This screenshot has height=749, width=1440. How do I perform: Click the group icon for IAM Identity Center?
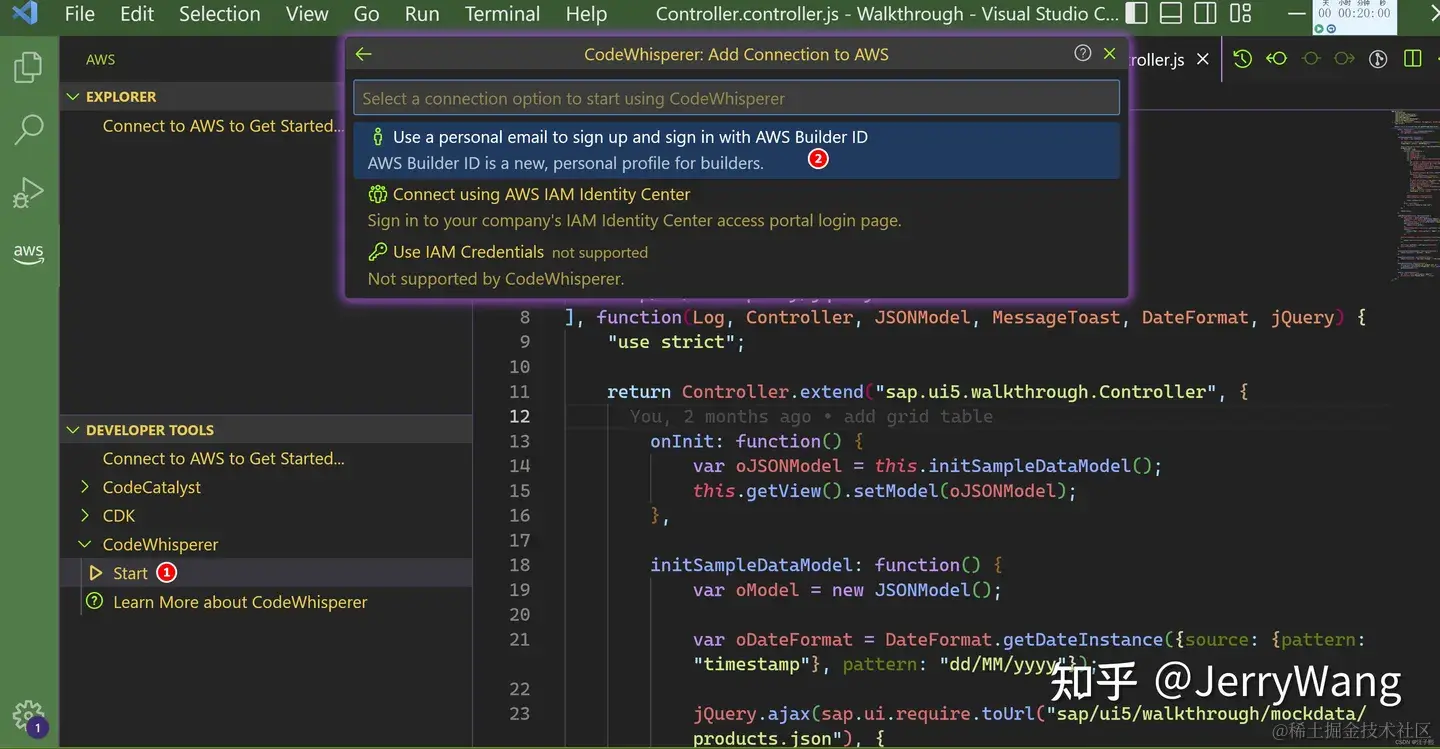(378, 194)
